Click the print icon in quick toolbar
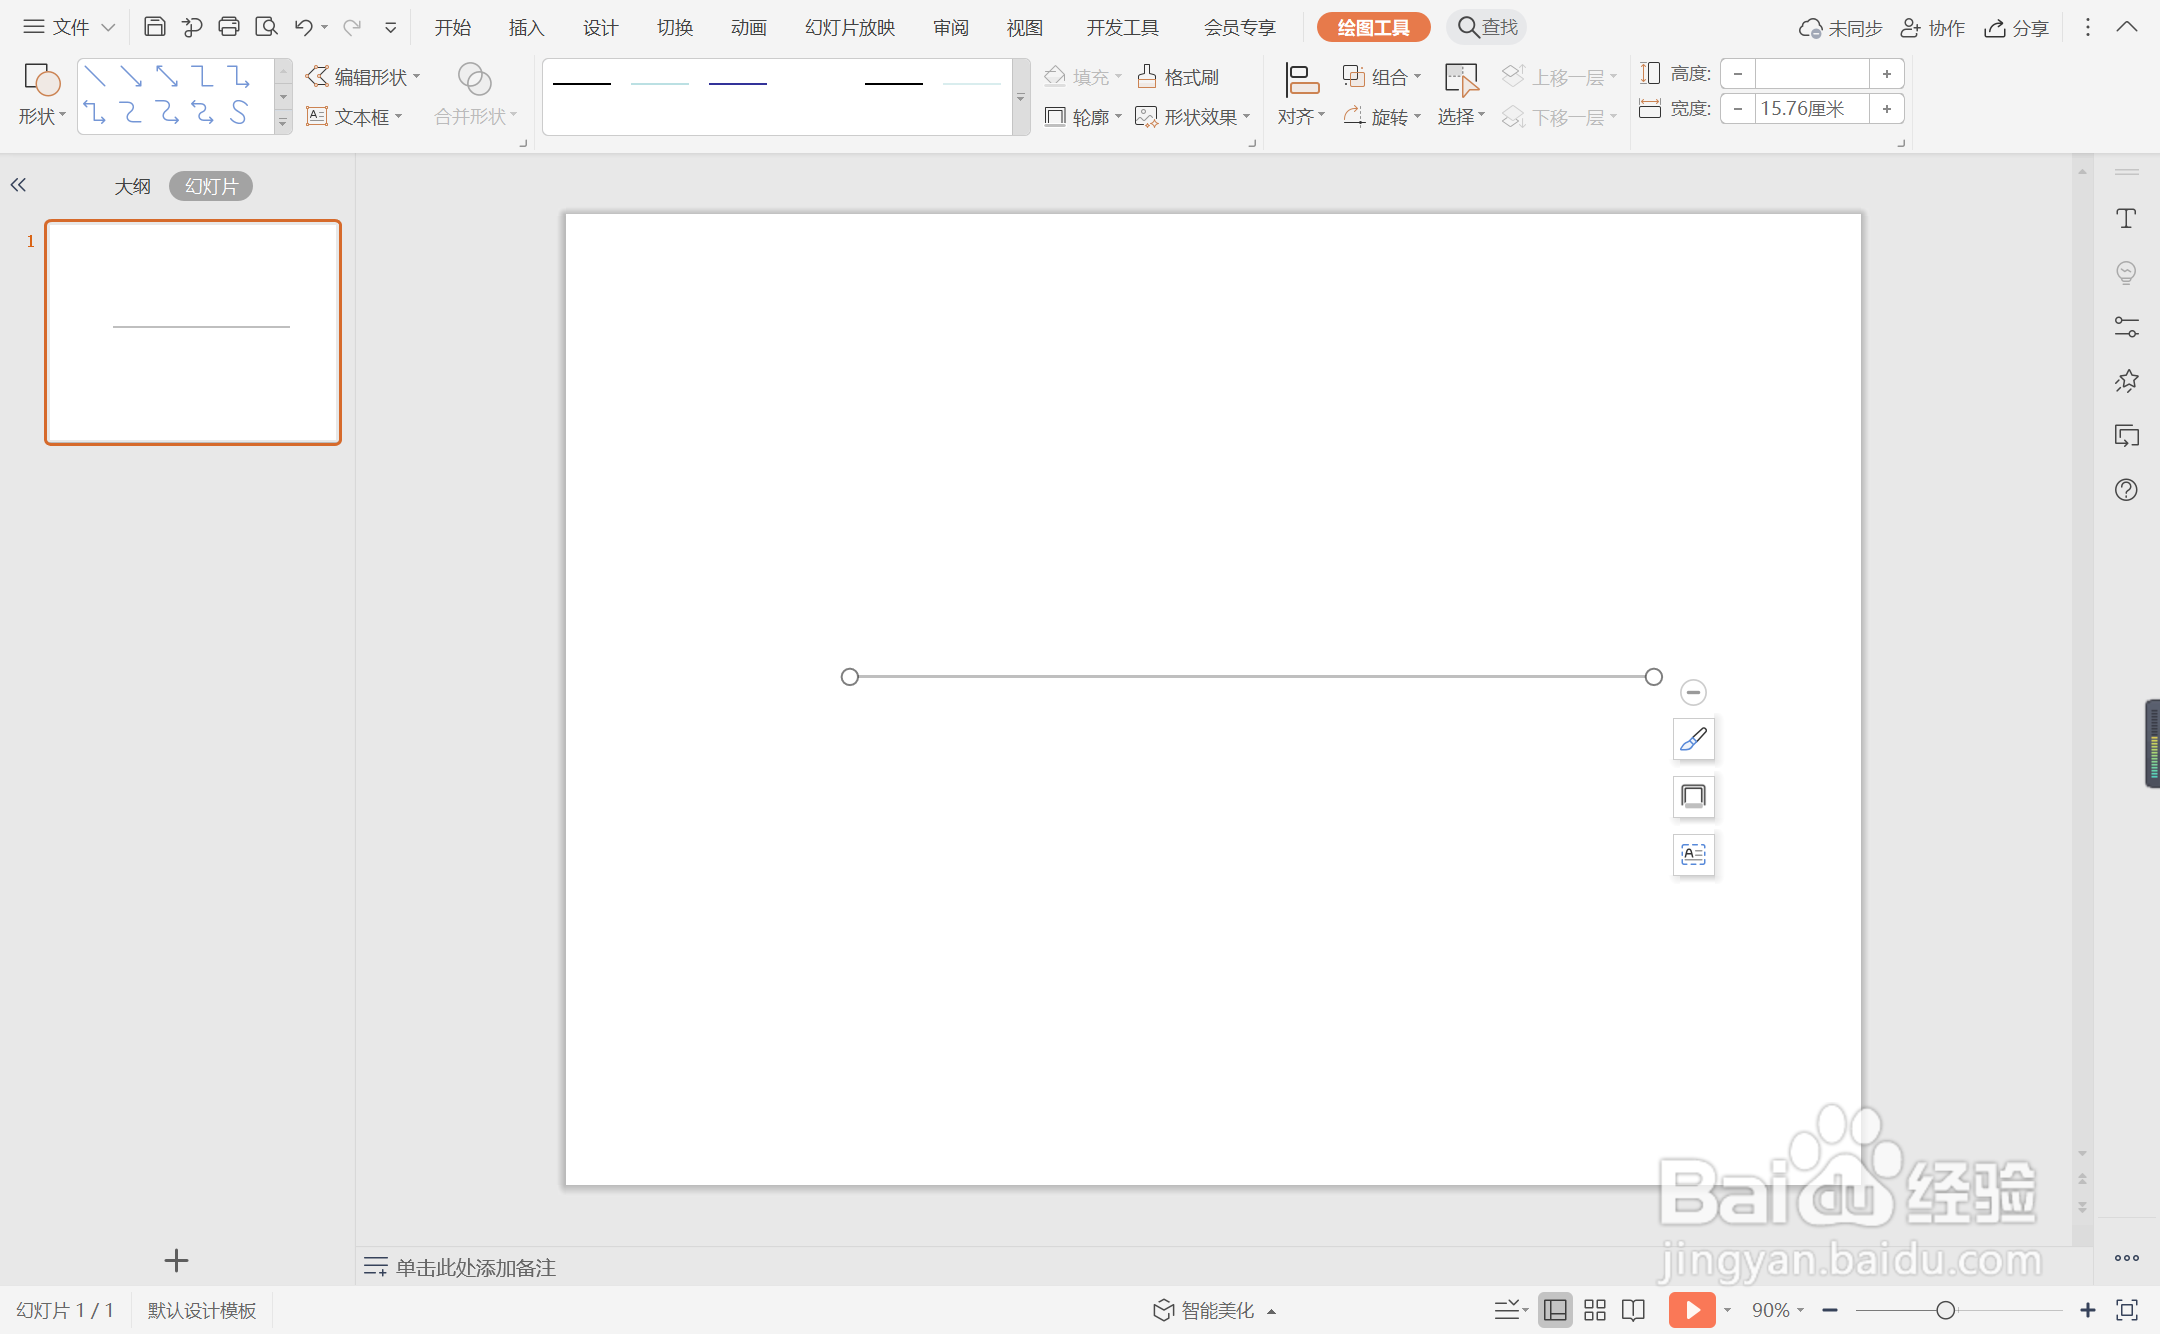This screenshot has width=2160, height=1334. 228,27
